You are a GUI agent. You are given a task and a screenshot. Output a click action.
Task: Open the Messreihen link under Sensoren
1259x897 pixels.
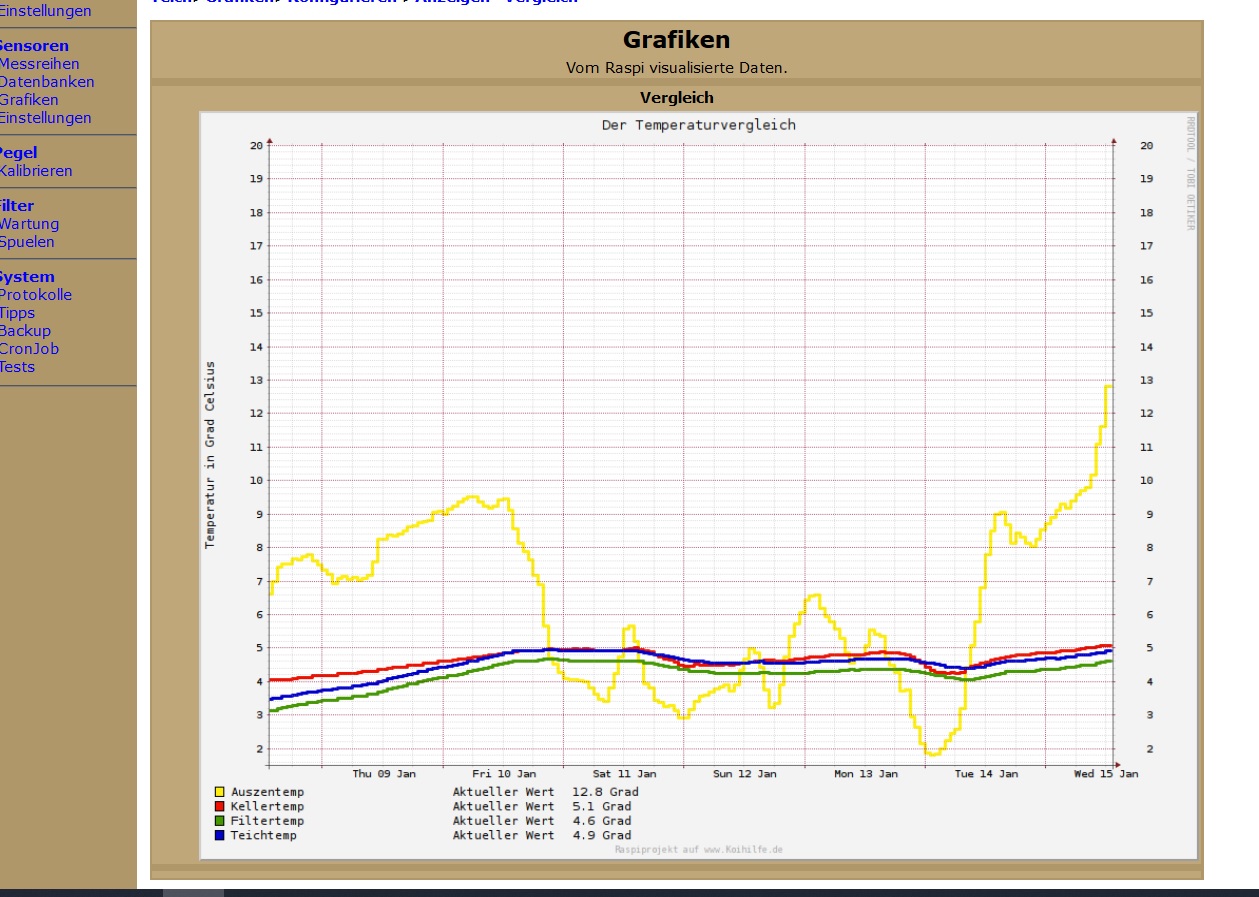click(x=39, y=64)
